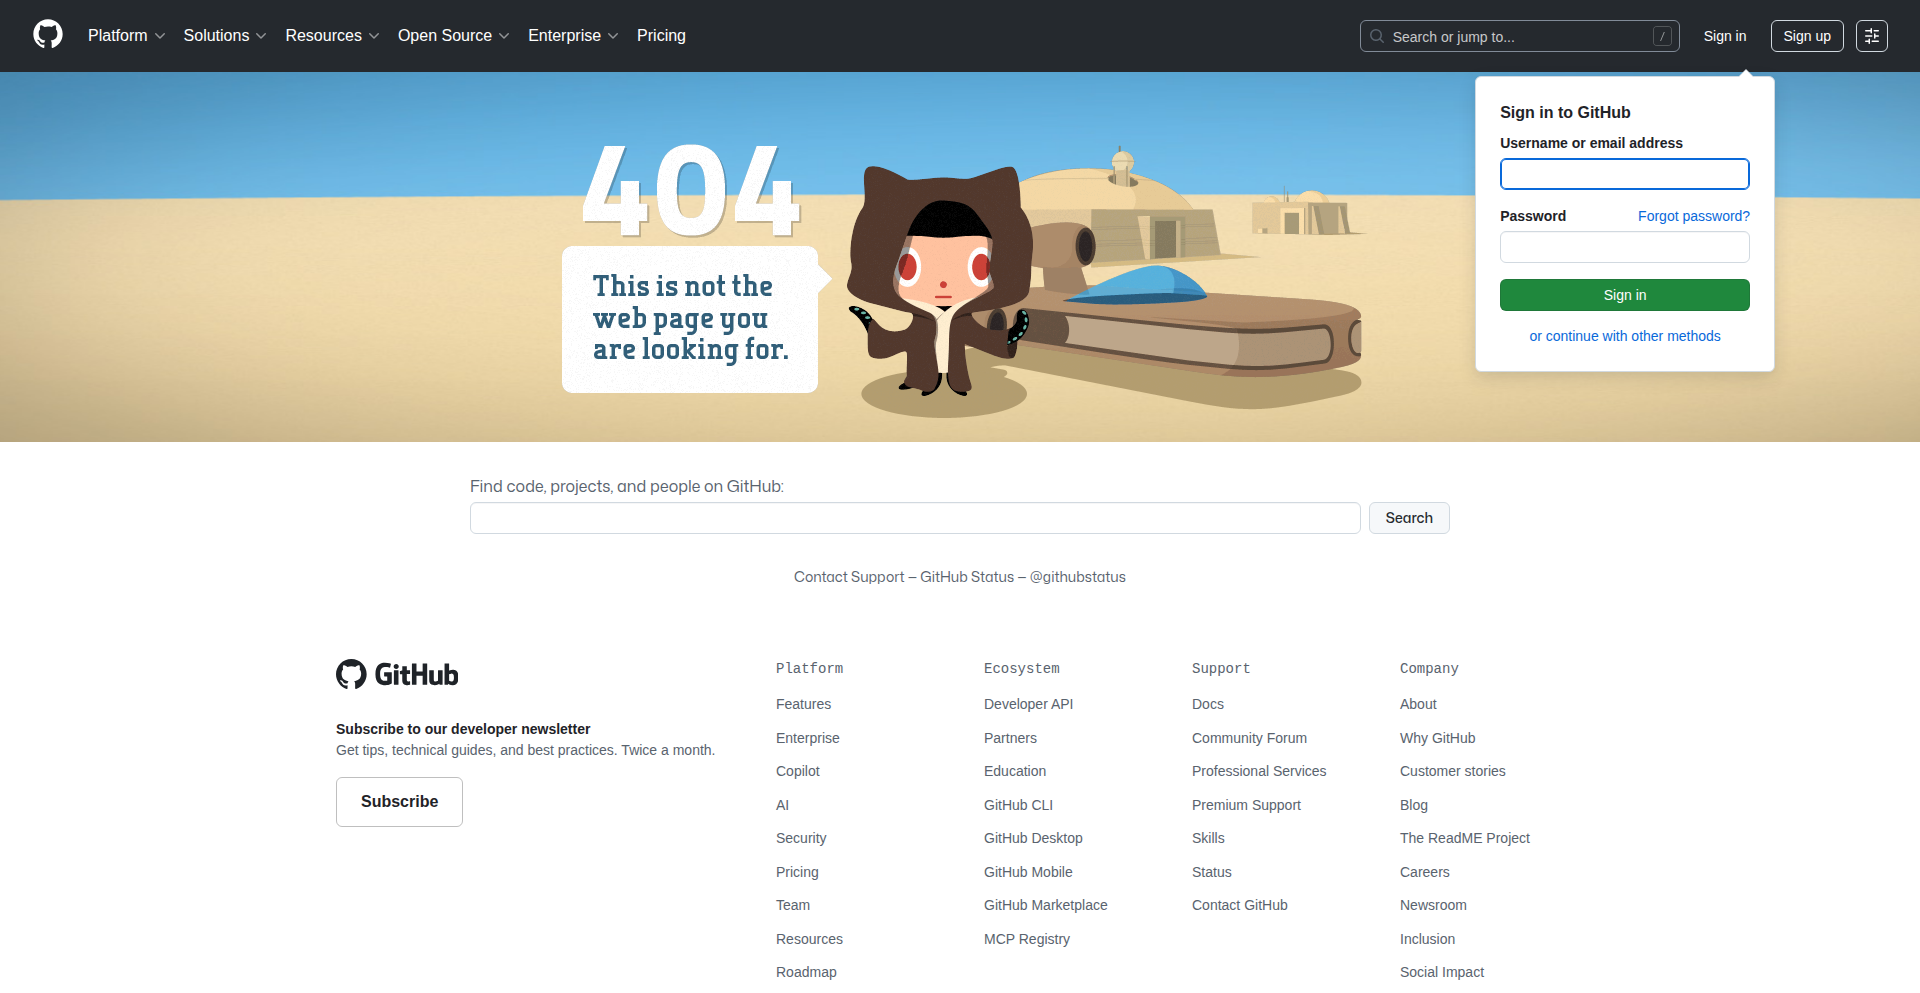
Task: Open the Contact Support link
Action: (x=848, y=577)
